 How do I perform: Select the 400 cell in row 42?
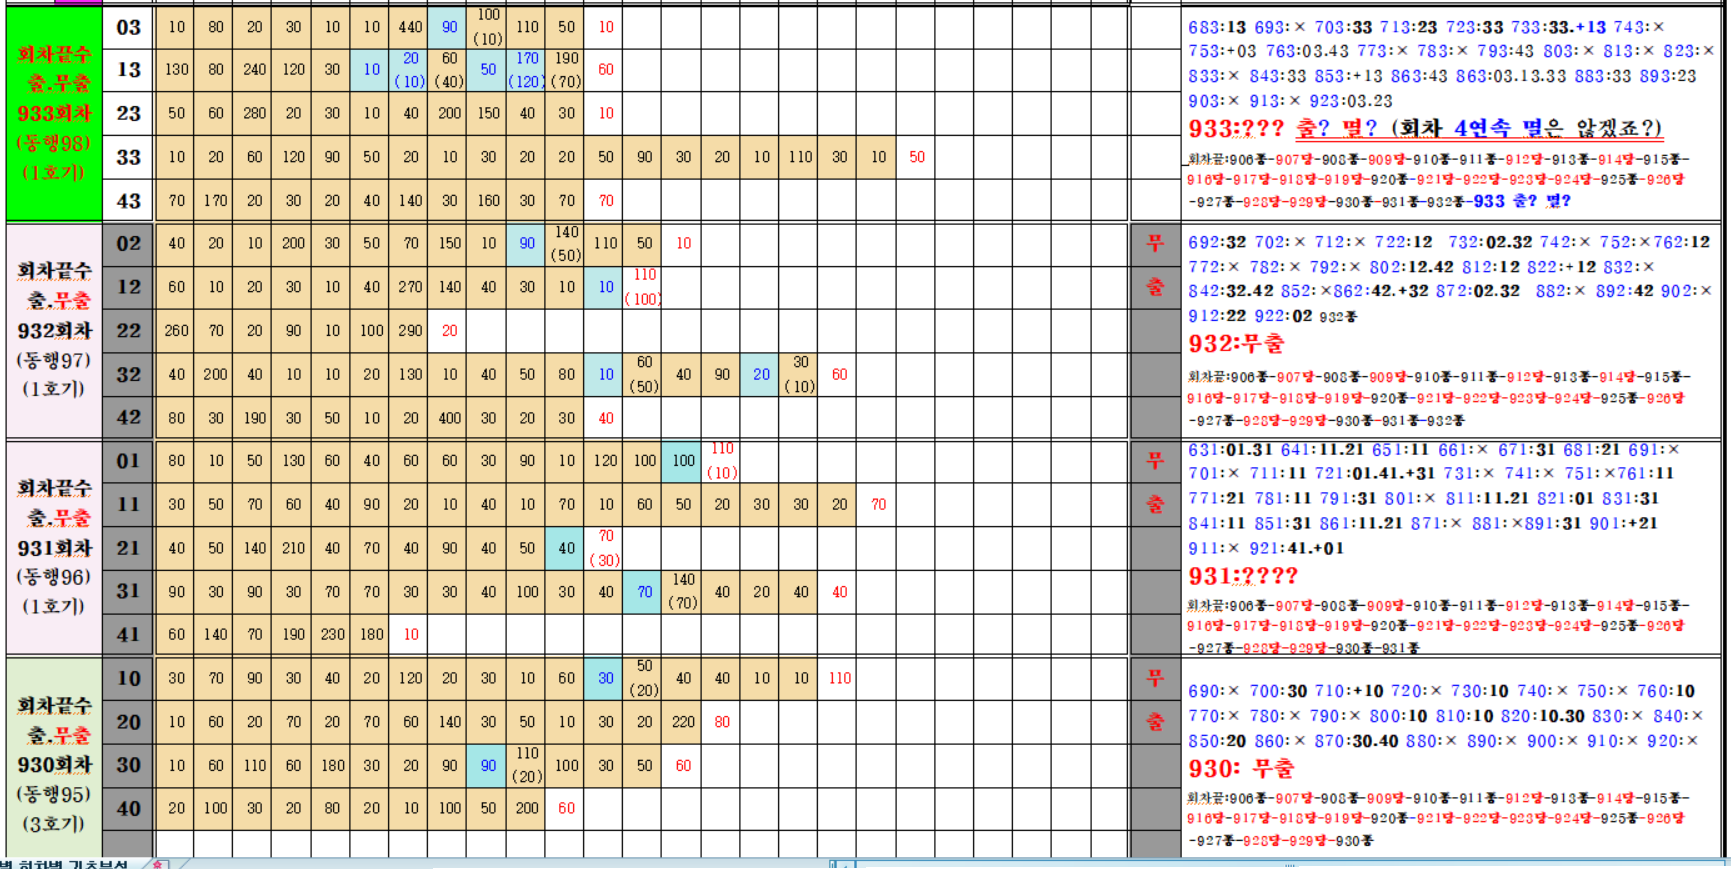(449, 418)
